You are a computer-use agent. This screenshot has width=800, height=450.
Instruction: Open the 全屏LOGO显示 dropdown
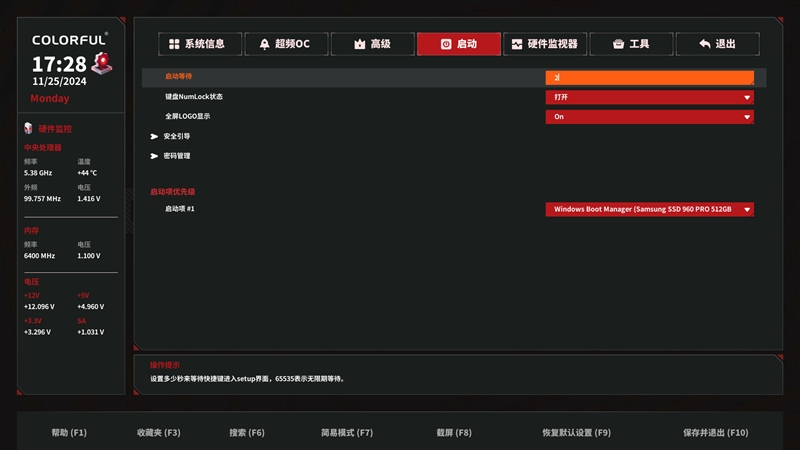pos(649,117)
